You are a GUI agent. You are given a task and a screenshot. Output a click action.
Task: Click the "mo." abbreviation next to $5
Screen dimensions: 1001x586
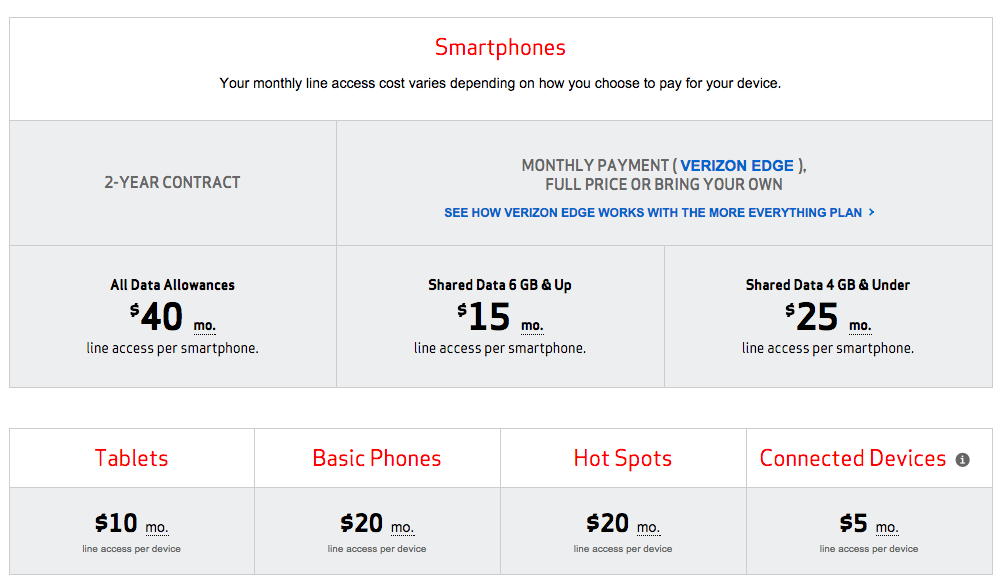coord(887,527)
